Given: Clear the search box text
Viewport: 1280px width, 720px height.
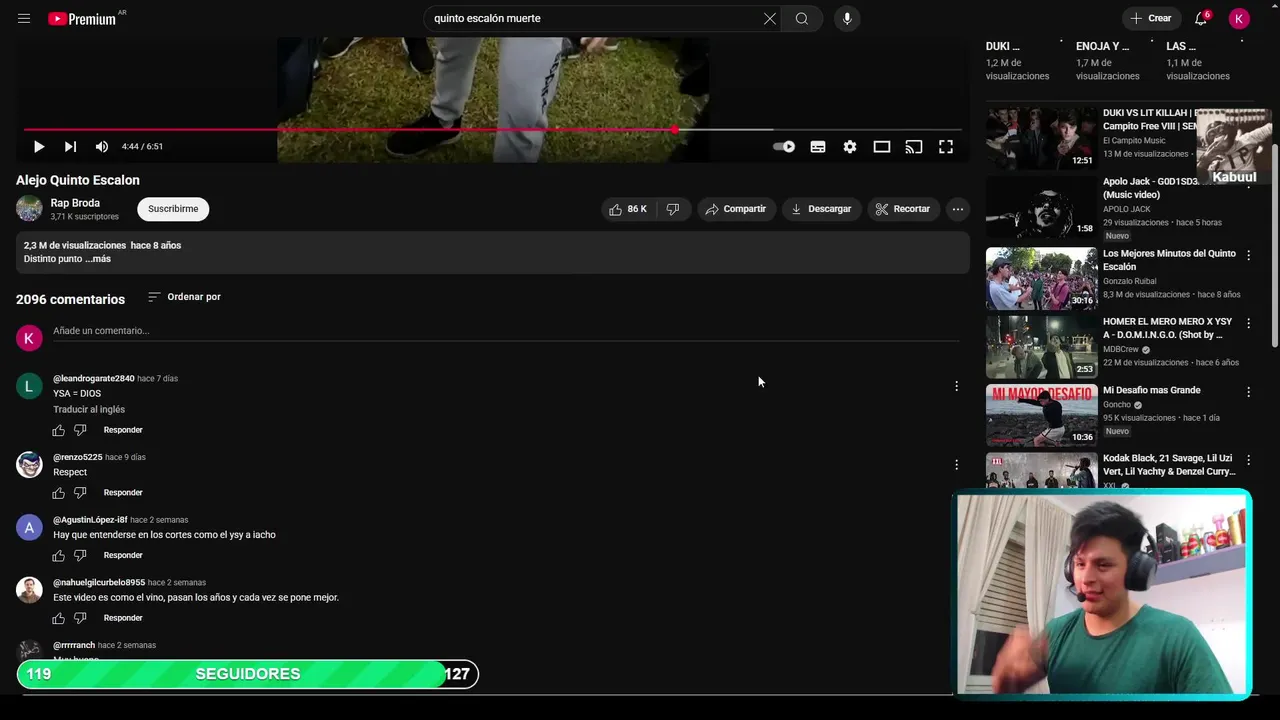Looking at the screenshot, I should [770, 18].
